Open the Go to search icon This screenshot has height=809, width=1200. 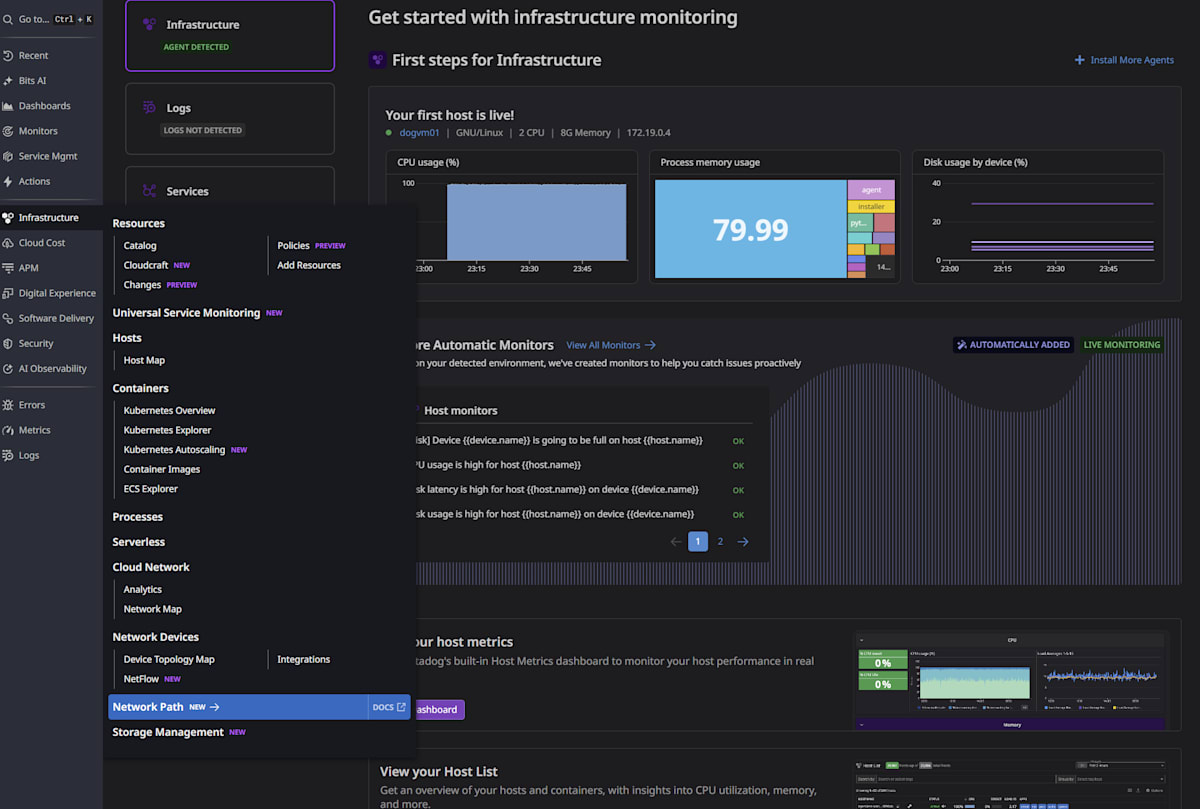[8, 19]
